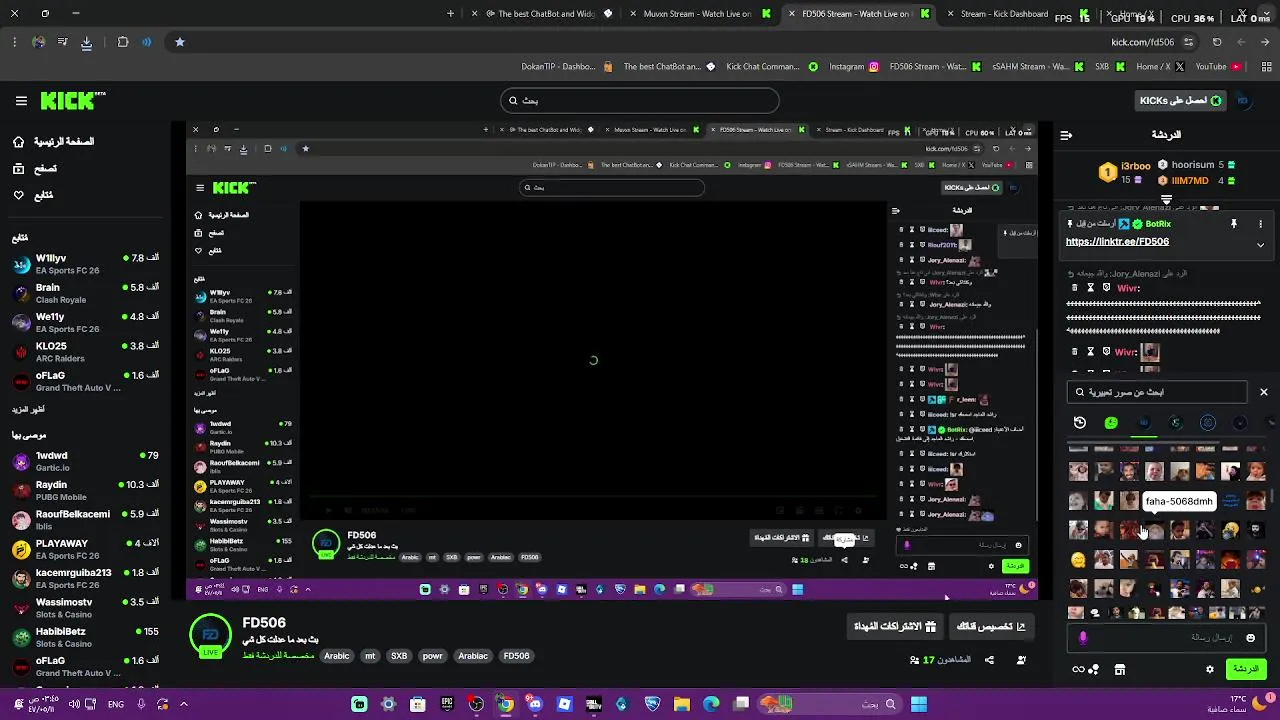
Task: Switch to The best ChatBot browser tab
Action: pos(545,14)
